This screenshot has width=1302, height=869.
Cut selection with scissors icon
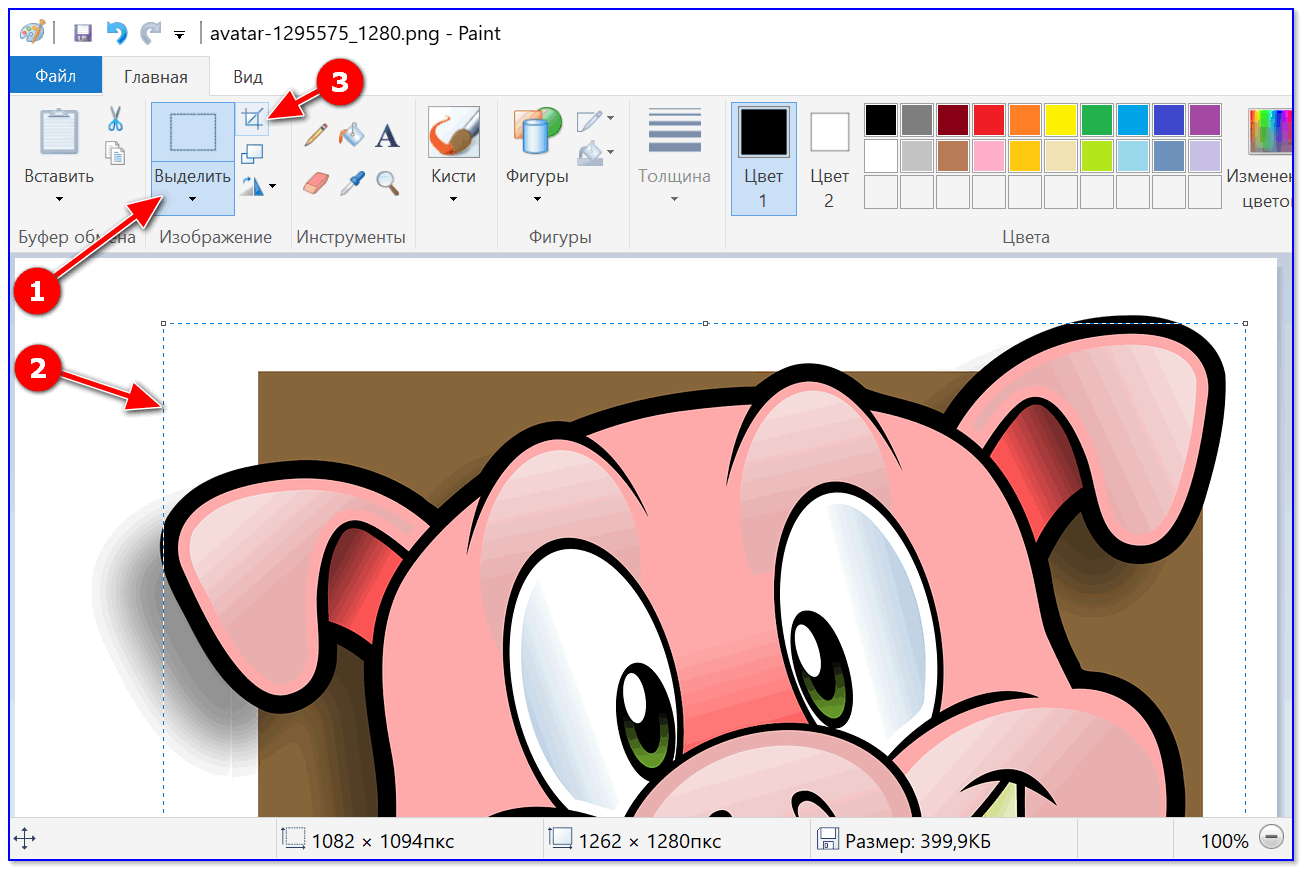click(115, 120)
